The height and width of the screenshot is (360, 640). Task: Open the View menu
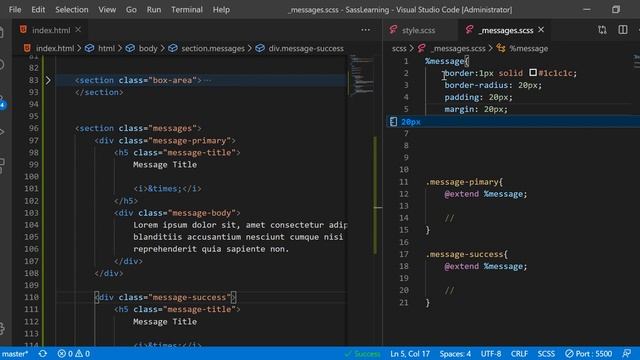pos(107,9)
